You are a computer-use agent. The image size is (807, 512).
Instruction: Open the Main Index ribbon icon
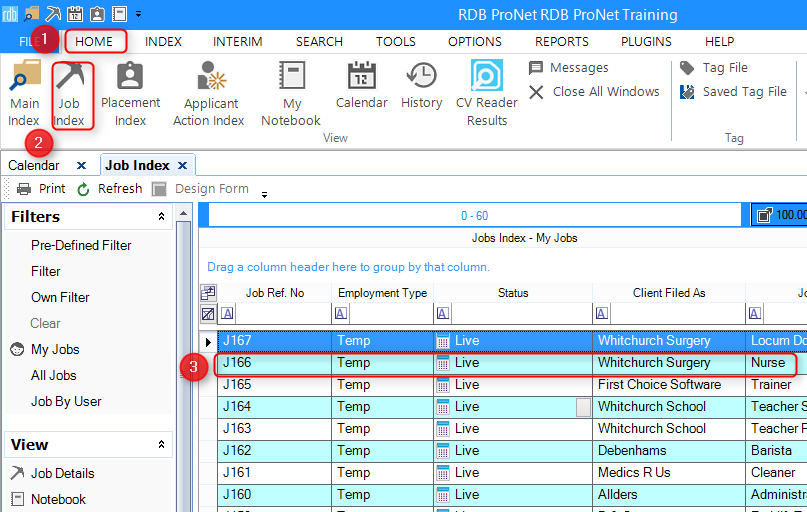tap(24, 93)
